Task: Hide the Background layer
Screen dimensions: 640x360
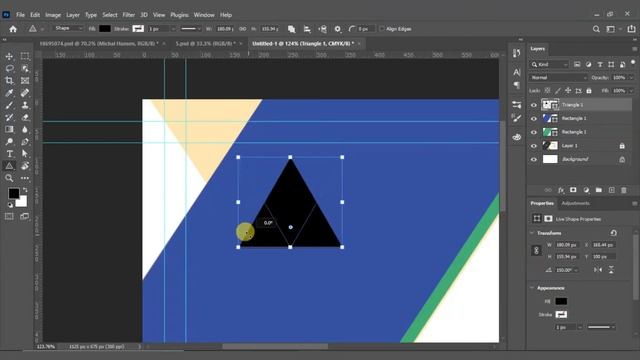Action: [x=534, y=160]
